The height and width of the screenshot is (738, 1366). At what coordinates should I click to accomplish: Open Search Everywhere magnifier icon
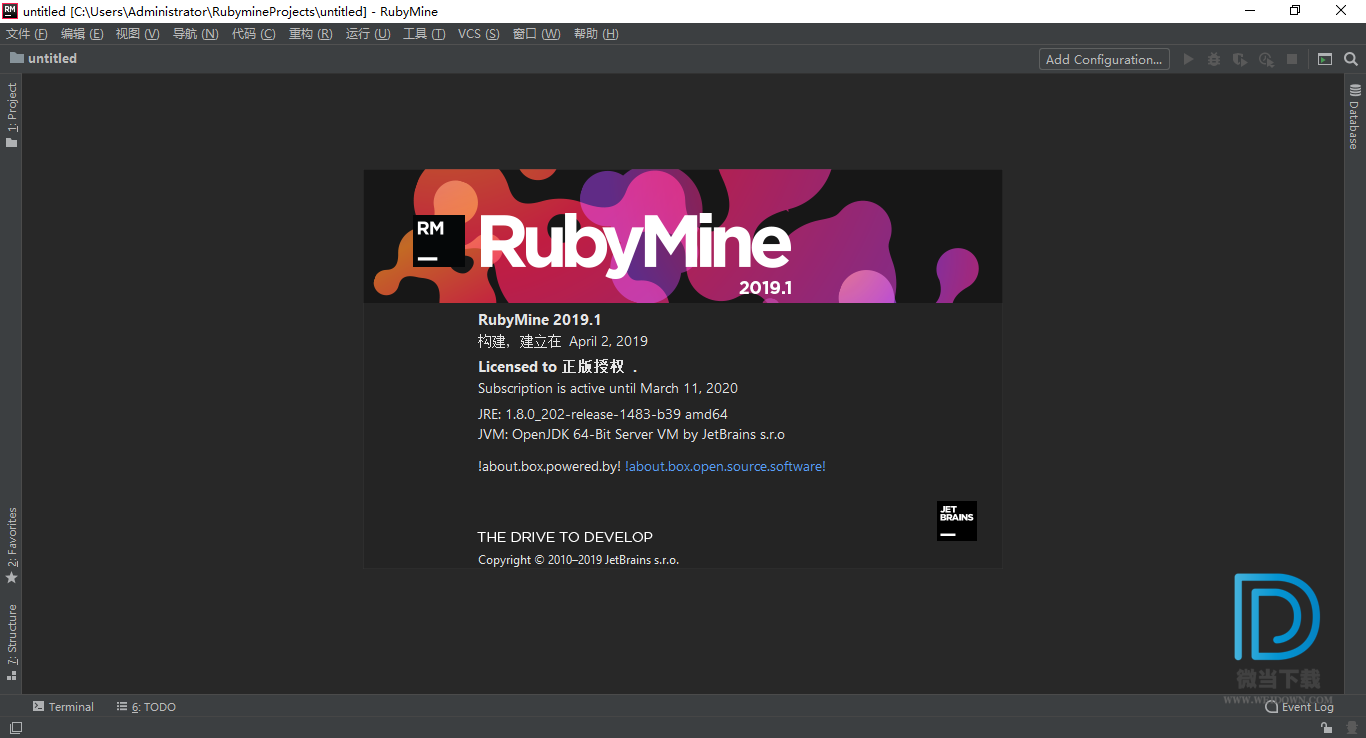pyautogui.click(x=1350, y=59)
